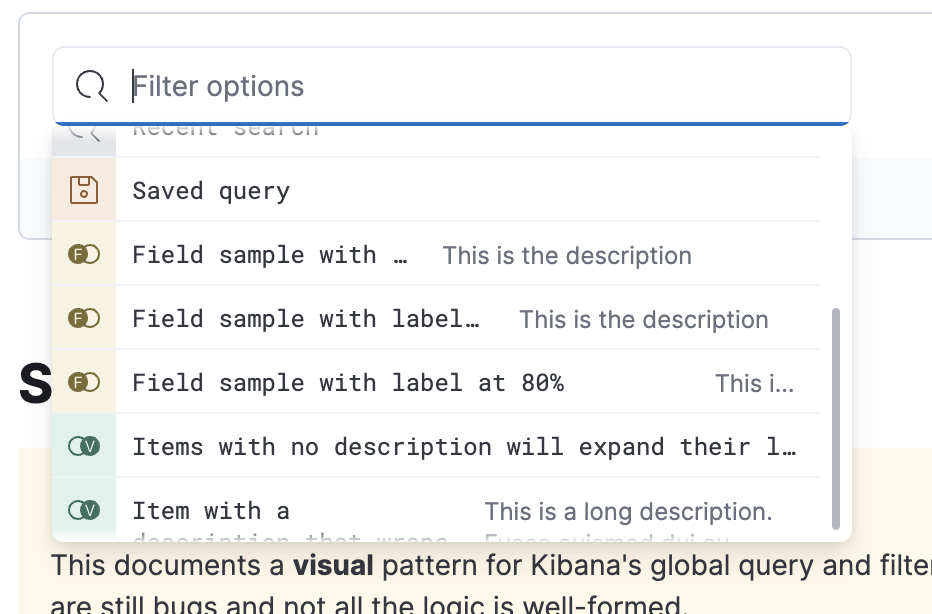Select the Saved query option
The image size is (932, 614).
(211, 191)
